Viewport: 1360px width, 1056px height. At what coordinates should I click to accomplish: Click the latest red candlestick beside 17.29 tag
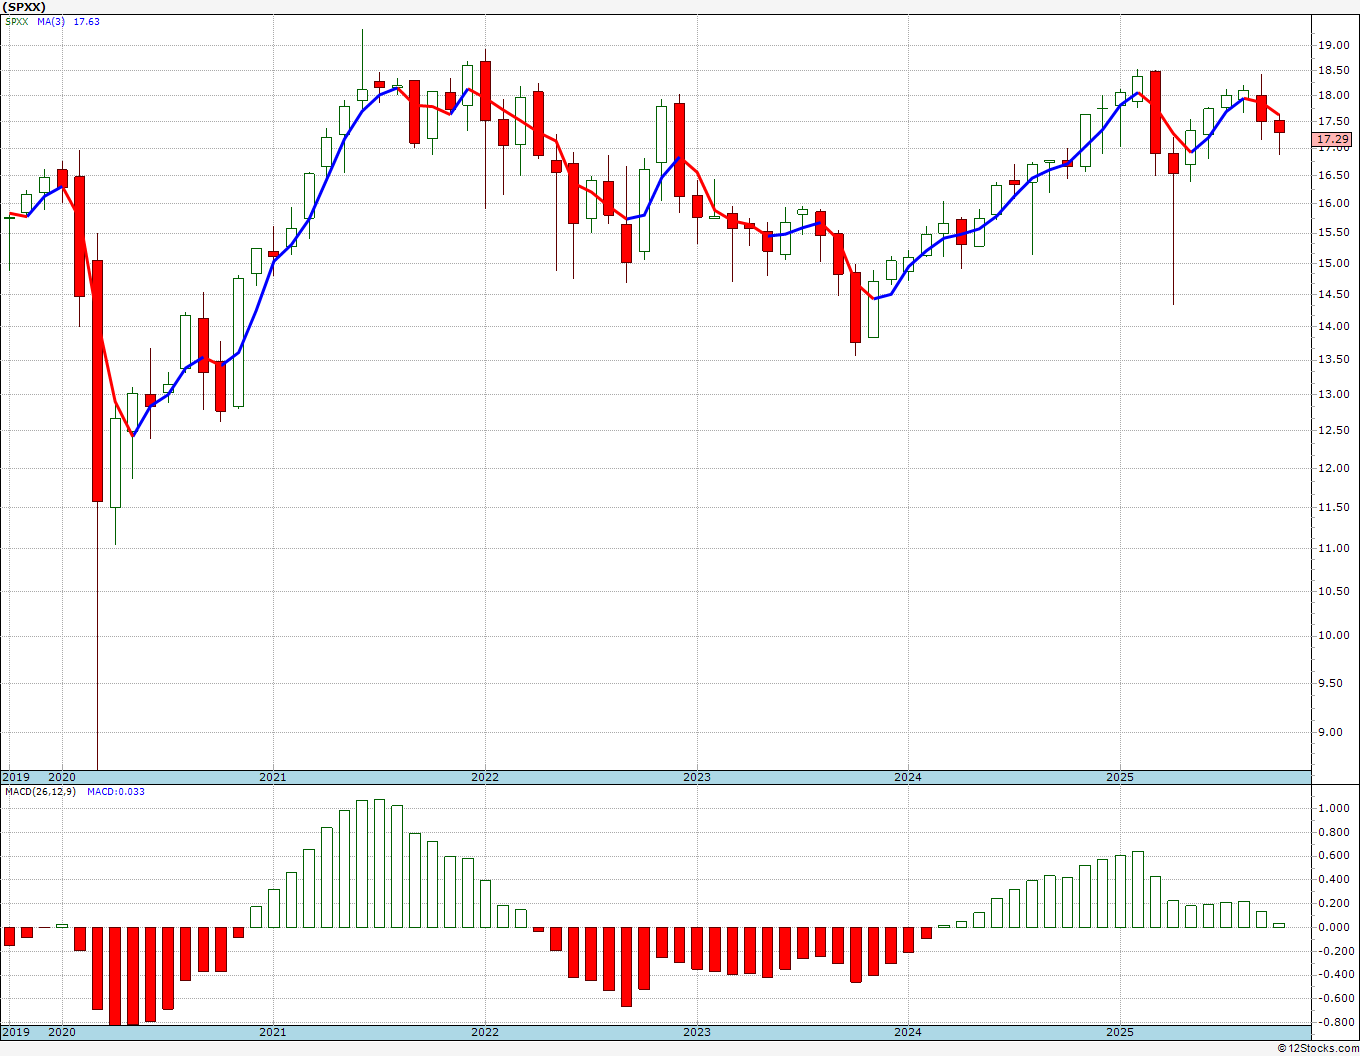(x=1279, y=126)
